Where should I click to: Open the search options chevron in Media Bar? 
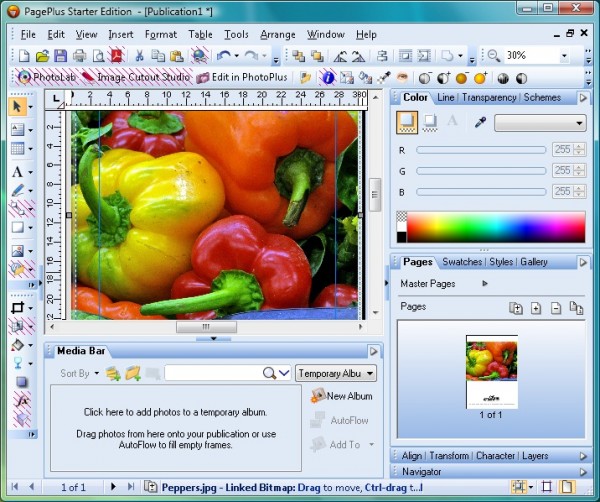[x=284, y=373]
